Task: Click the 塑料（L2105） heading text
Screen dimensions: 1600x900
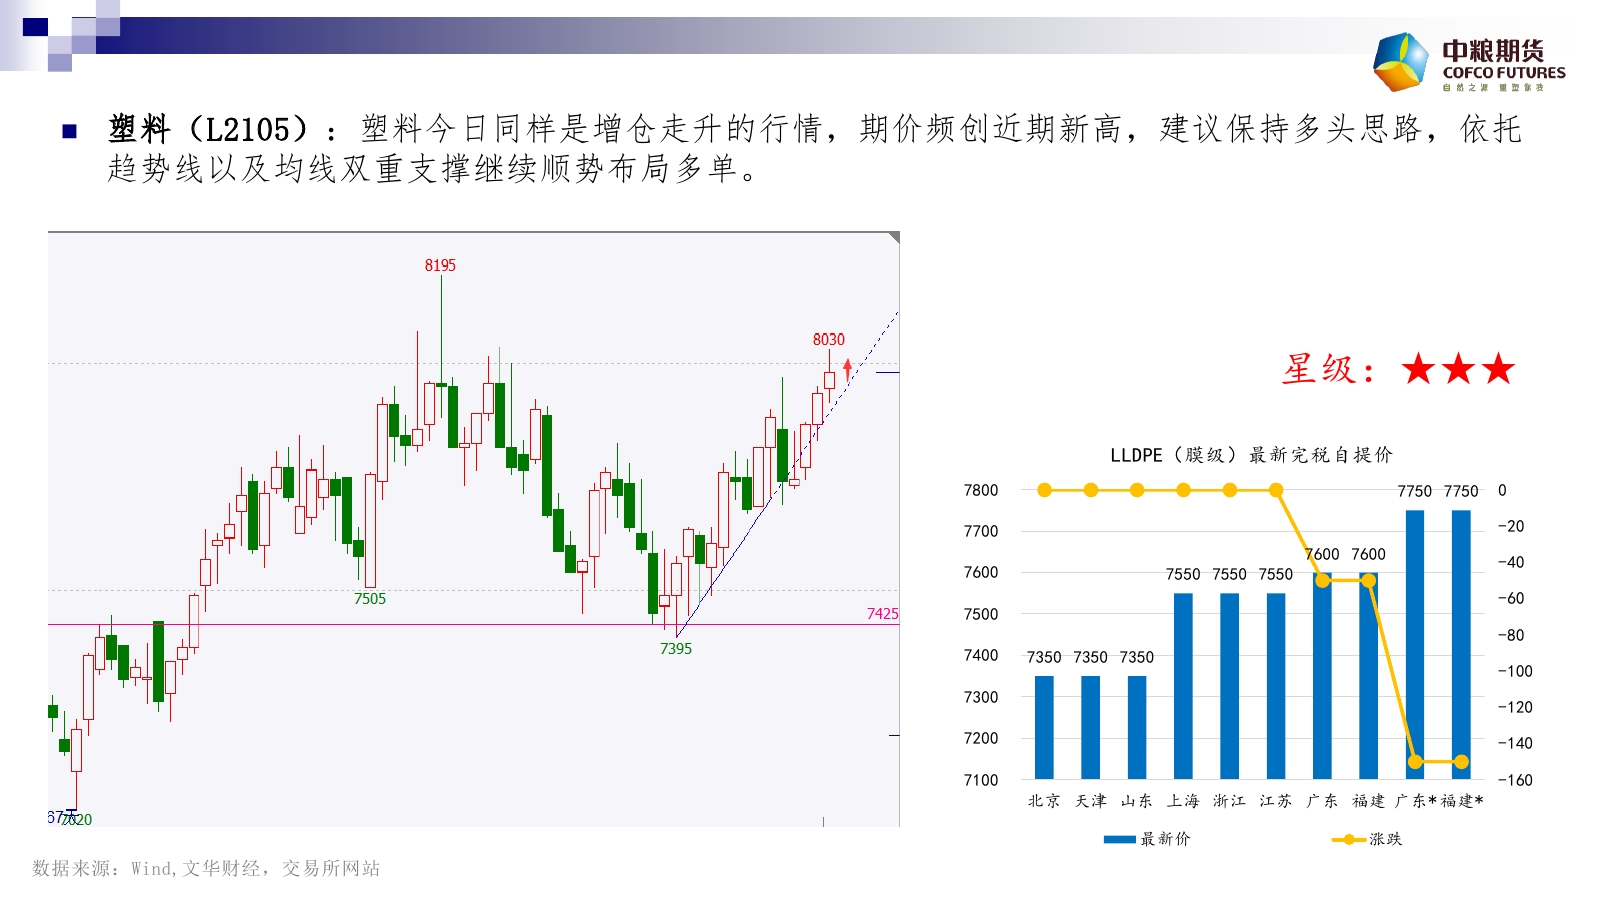Action: 208,129
